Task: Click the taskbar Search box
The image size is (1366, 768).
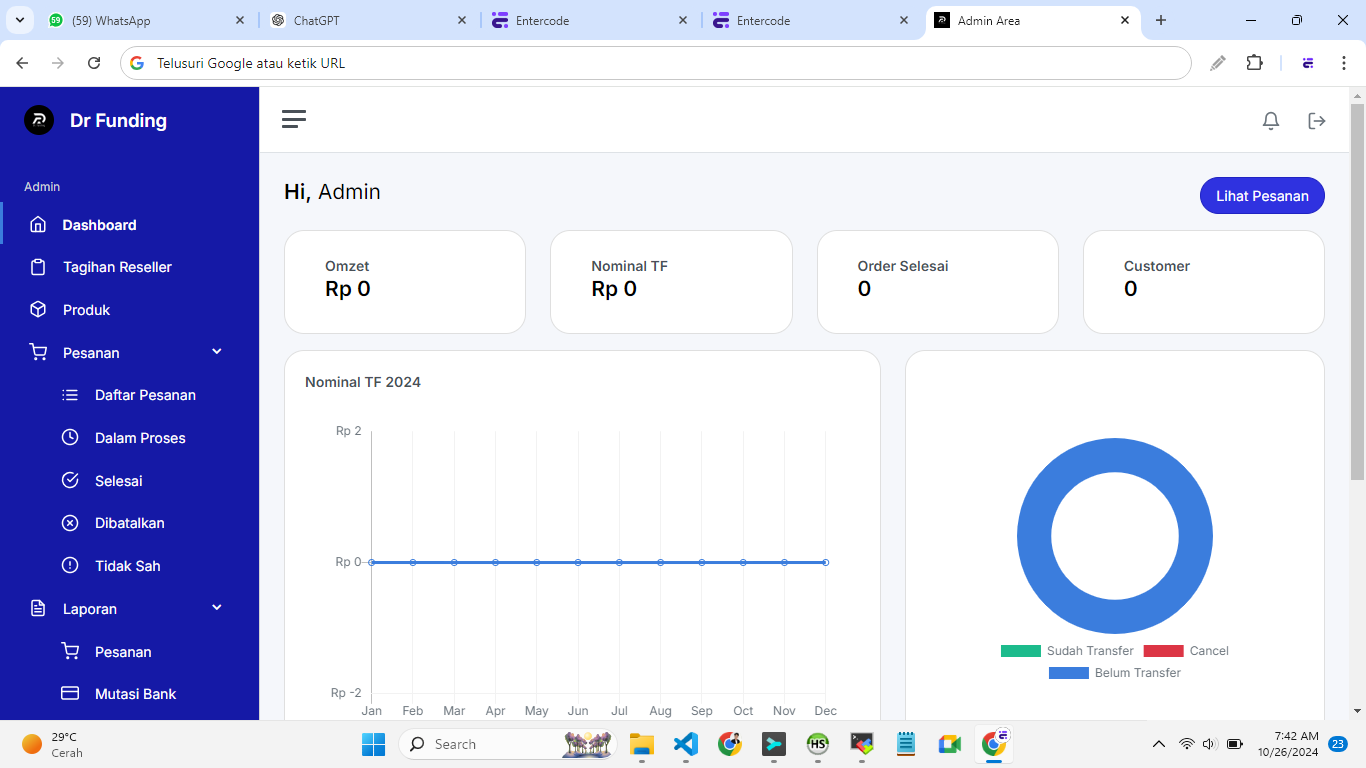Action: pos(506,744)
